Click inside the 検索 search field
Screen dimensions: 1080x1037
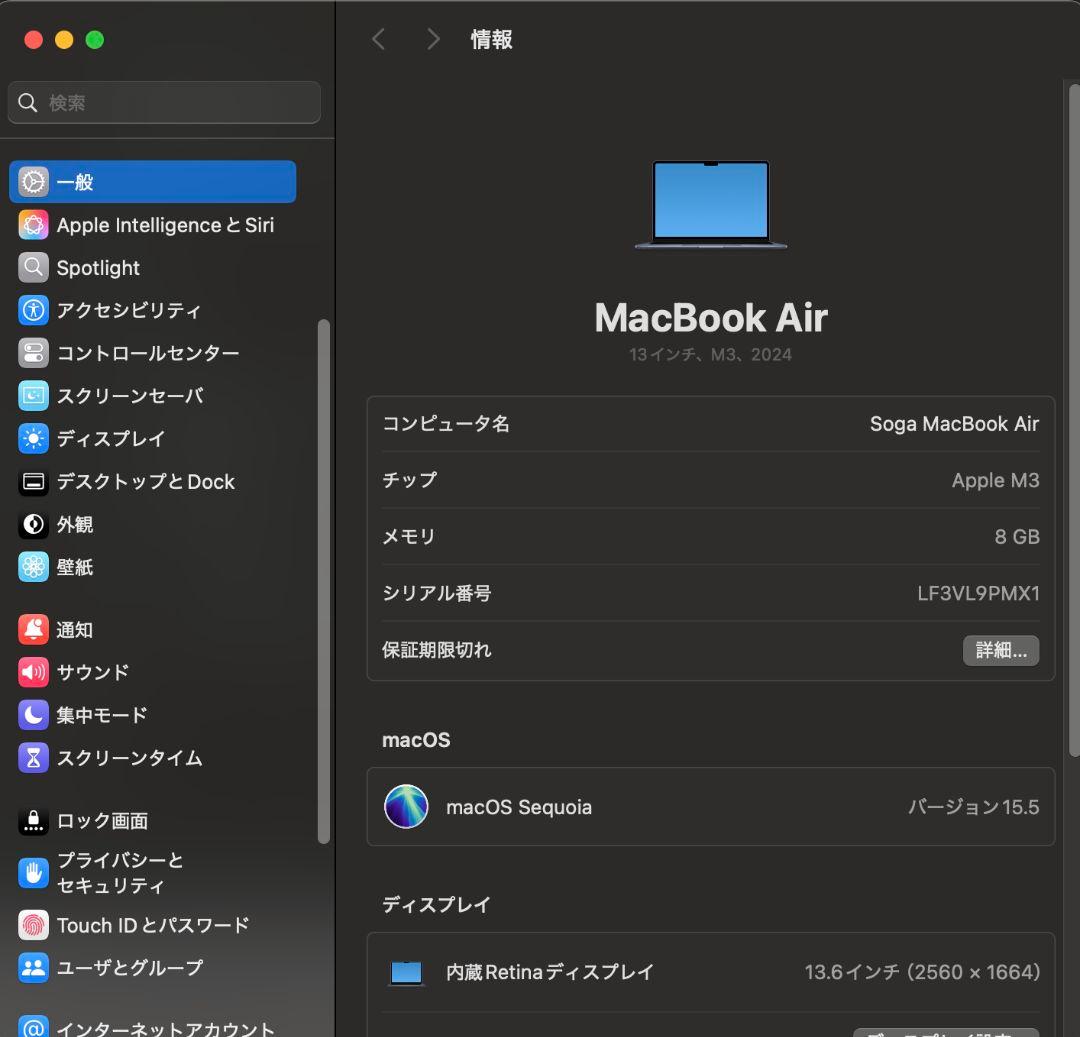(163, 102)
